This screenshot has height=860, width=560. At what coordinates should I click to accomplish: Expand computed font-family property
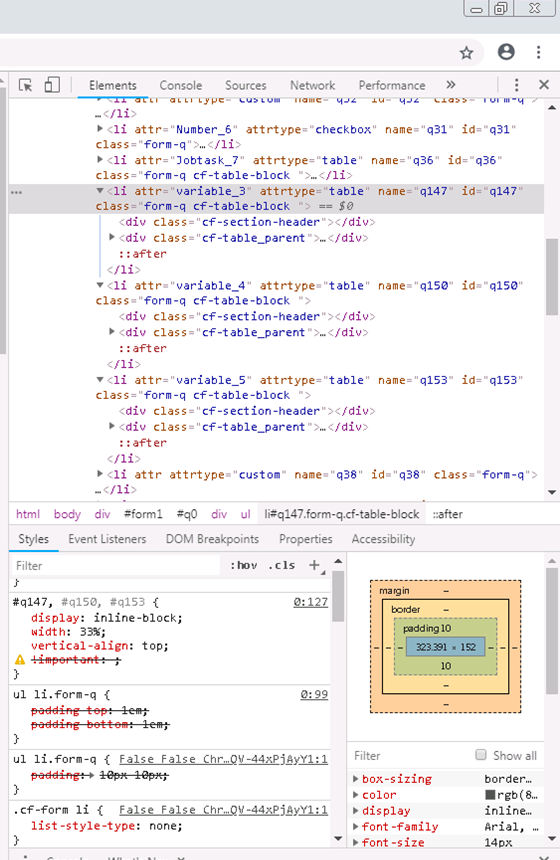355,827
